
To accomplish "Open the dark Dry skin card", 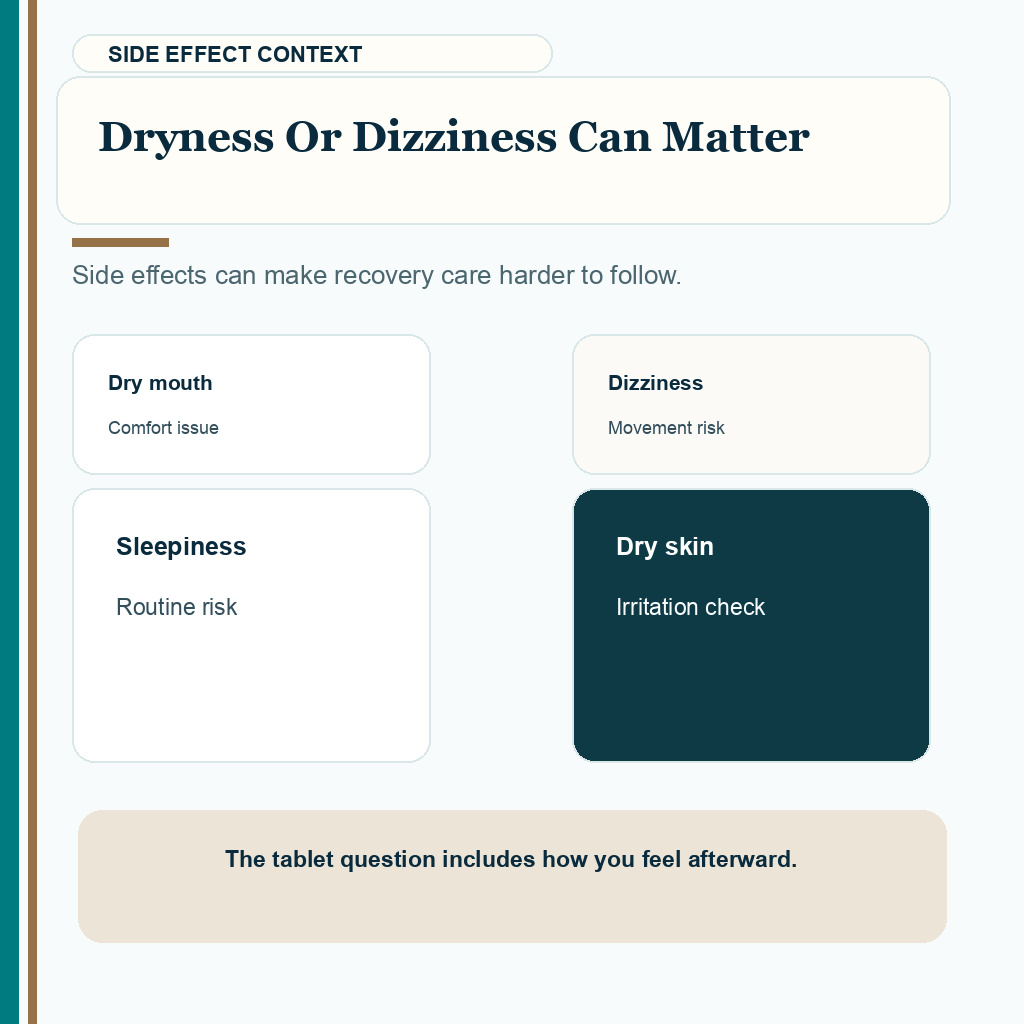I will pyautogui.click(x=751, y=625).
